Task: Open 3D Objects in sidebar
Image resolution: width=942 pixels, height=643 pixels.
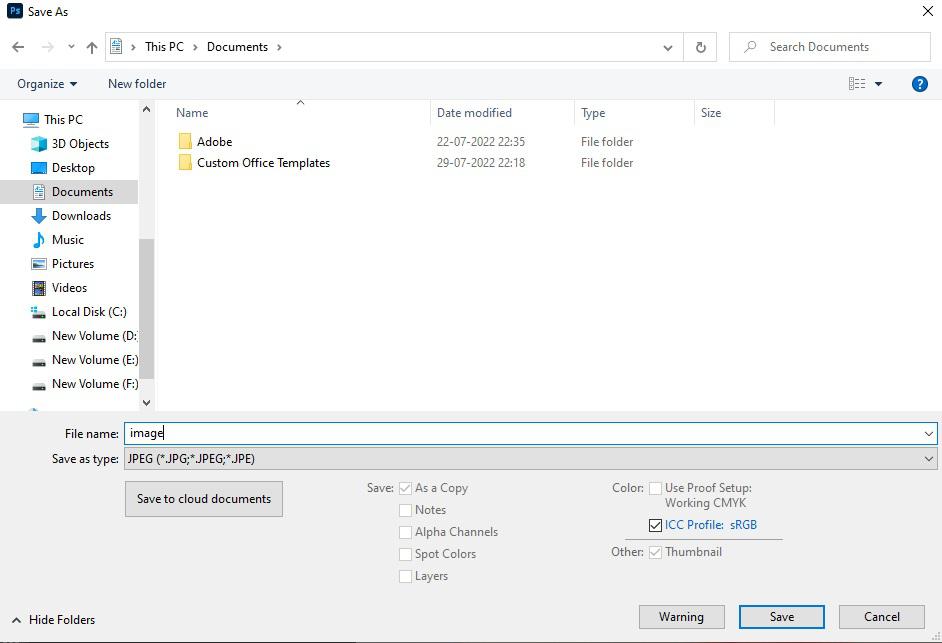Action: 70,144
